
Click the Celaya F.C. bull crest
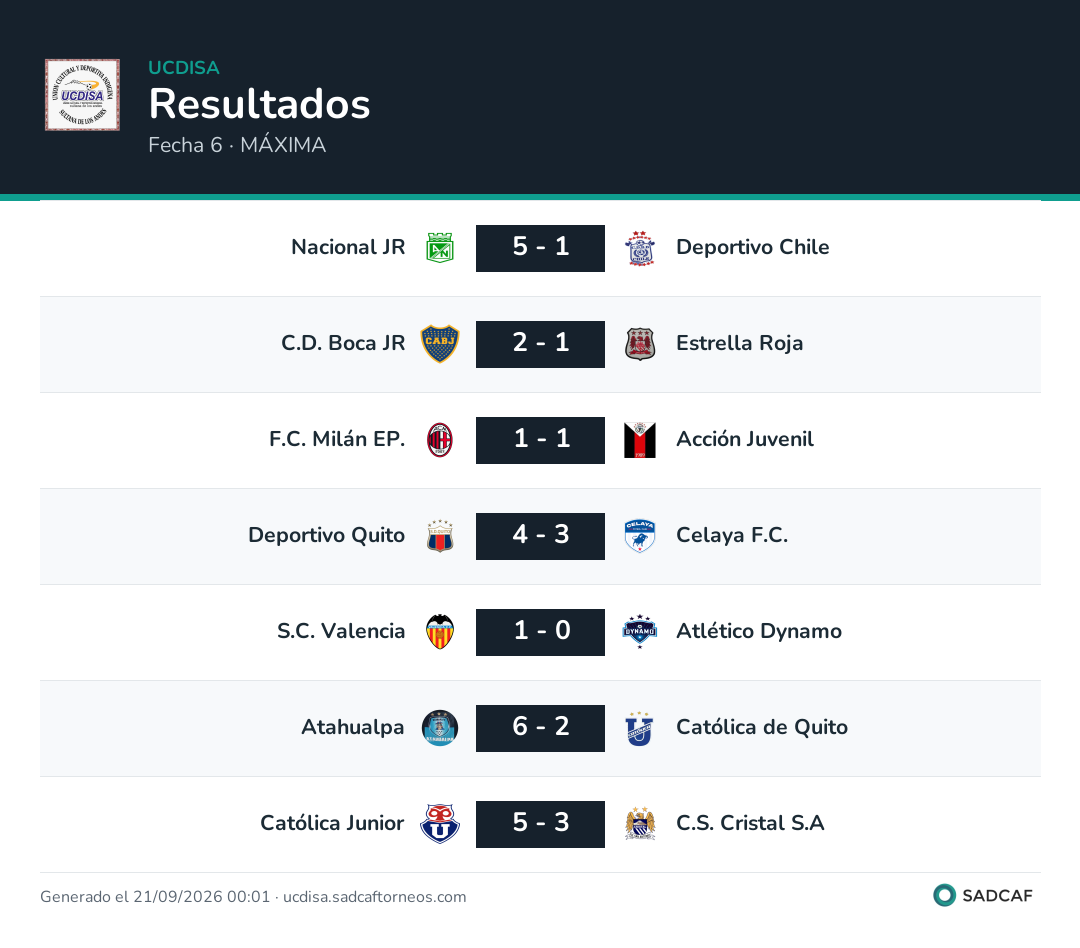pos(640,536)
